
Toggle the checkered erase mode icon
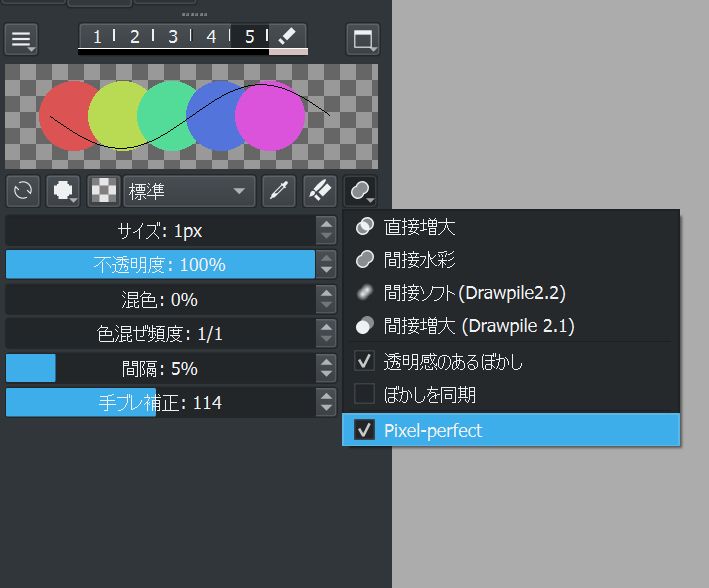104,191
